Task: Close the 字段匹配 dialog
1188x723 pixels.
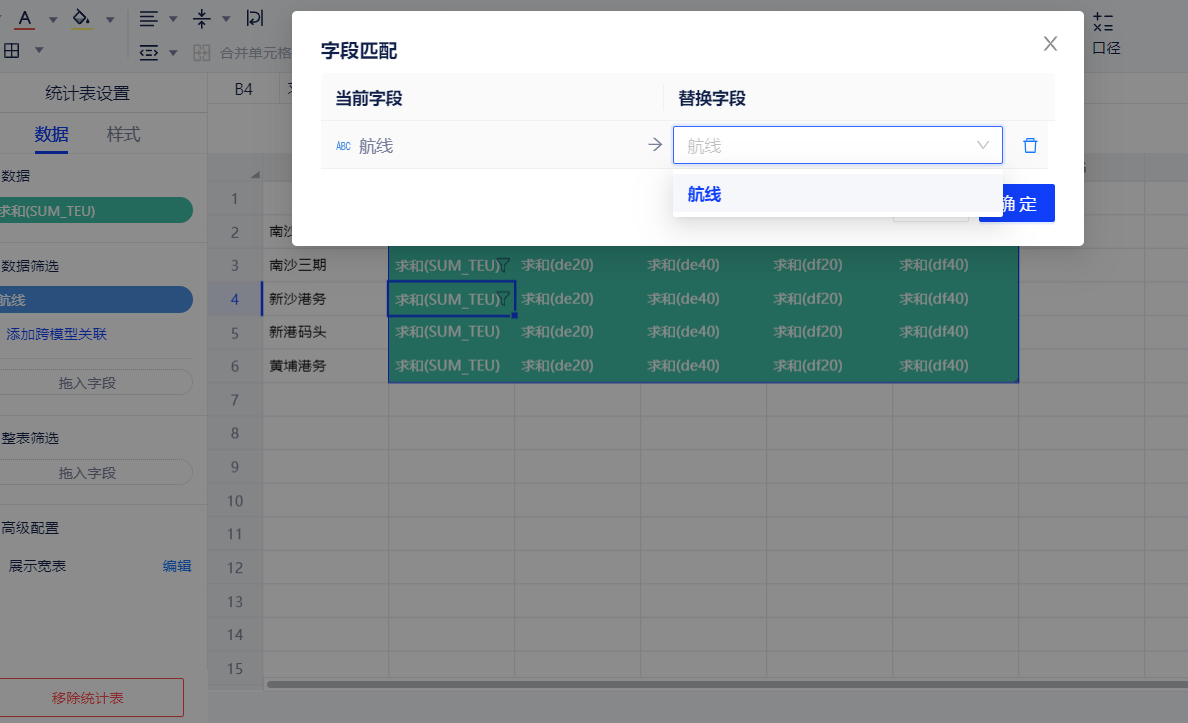Action: pos(1050,43)
